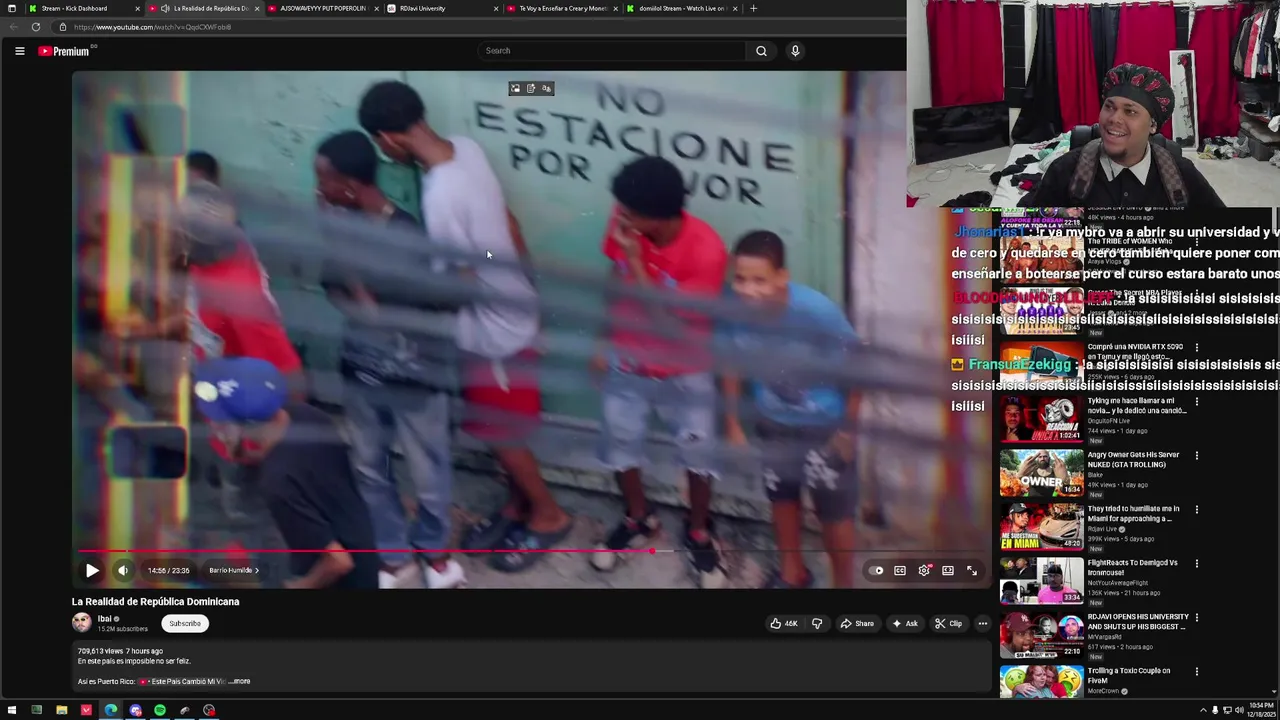Go to the YouTube Premium home logo

tap(65, 51)
